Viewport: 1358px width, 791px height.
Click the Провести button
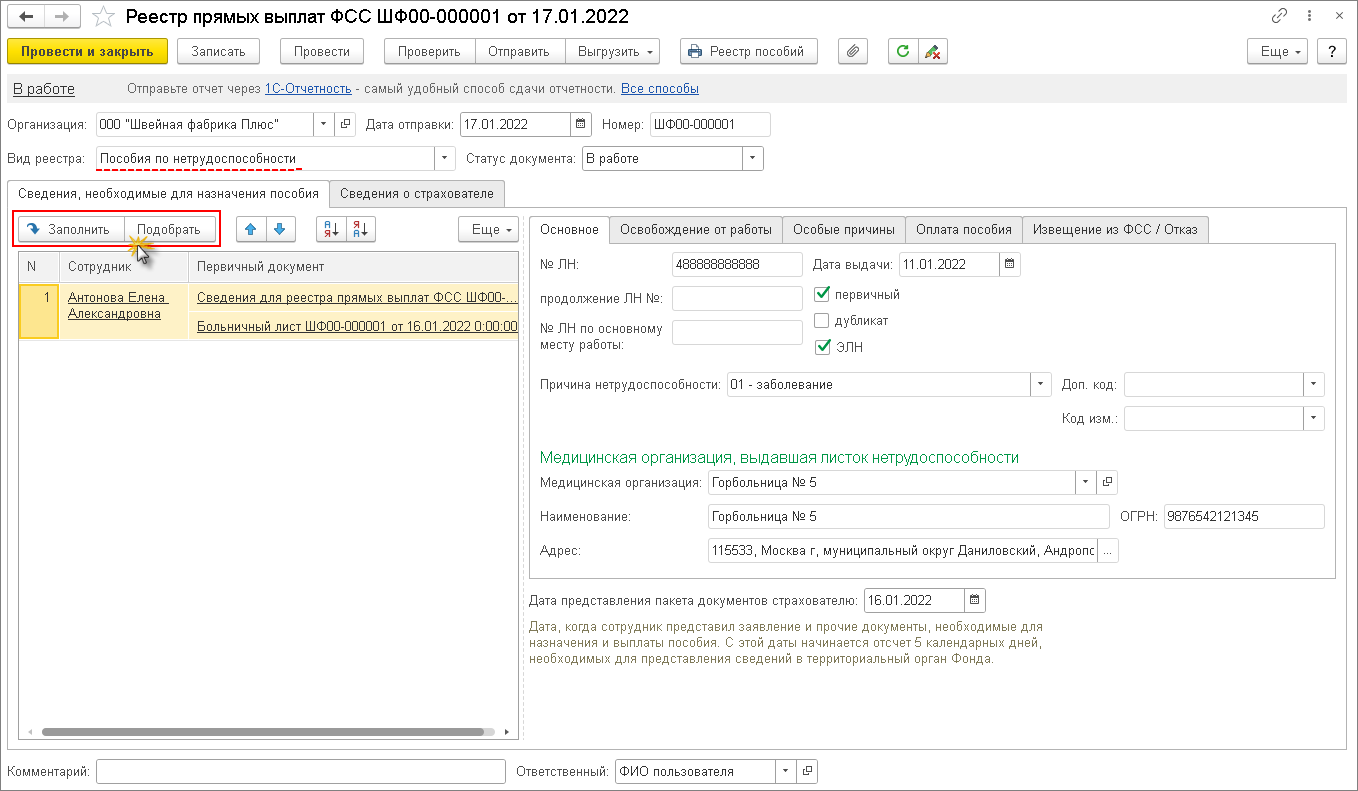[x=322, y=51]
